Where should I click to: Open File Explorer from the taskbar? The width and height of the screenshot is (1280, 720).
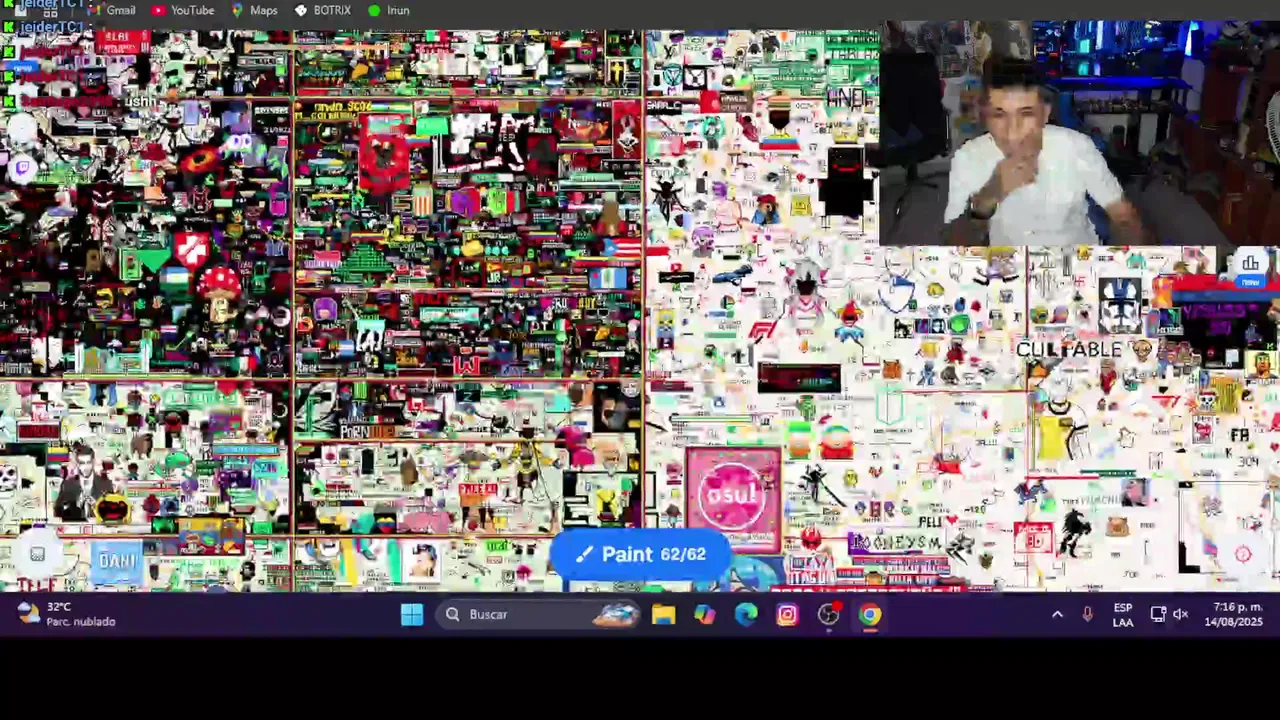point(663,614)
